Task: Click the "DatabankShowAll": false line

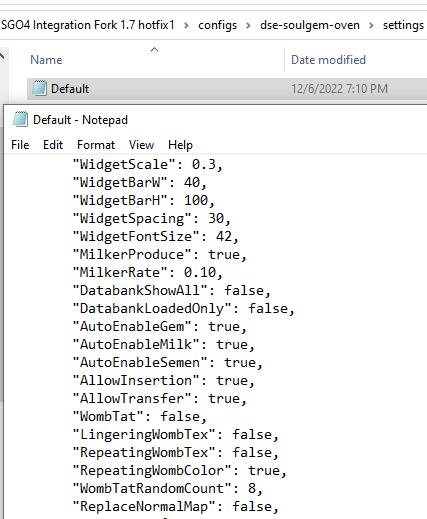Action: coord(172,290)
